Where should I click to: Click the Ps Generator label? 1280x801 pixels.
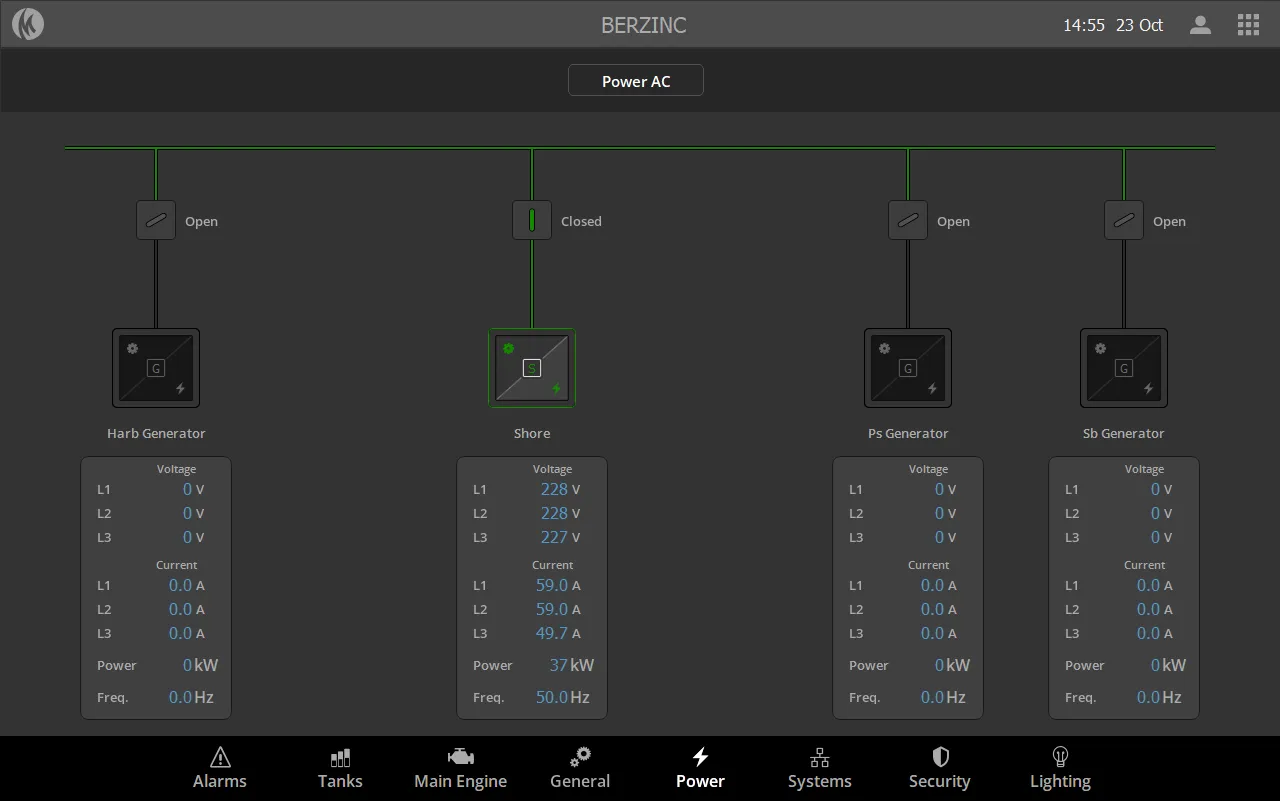click(x=908, y=433)
